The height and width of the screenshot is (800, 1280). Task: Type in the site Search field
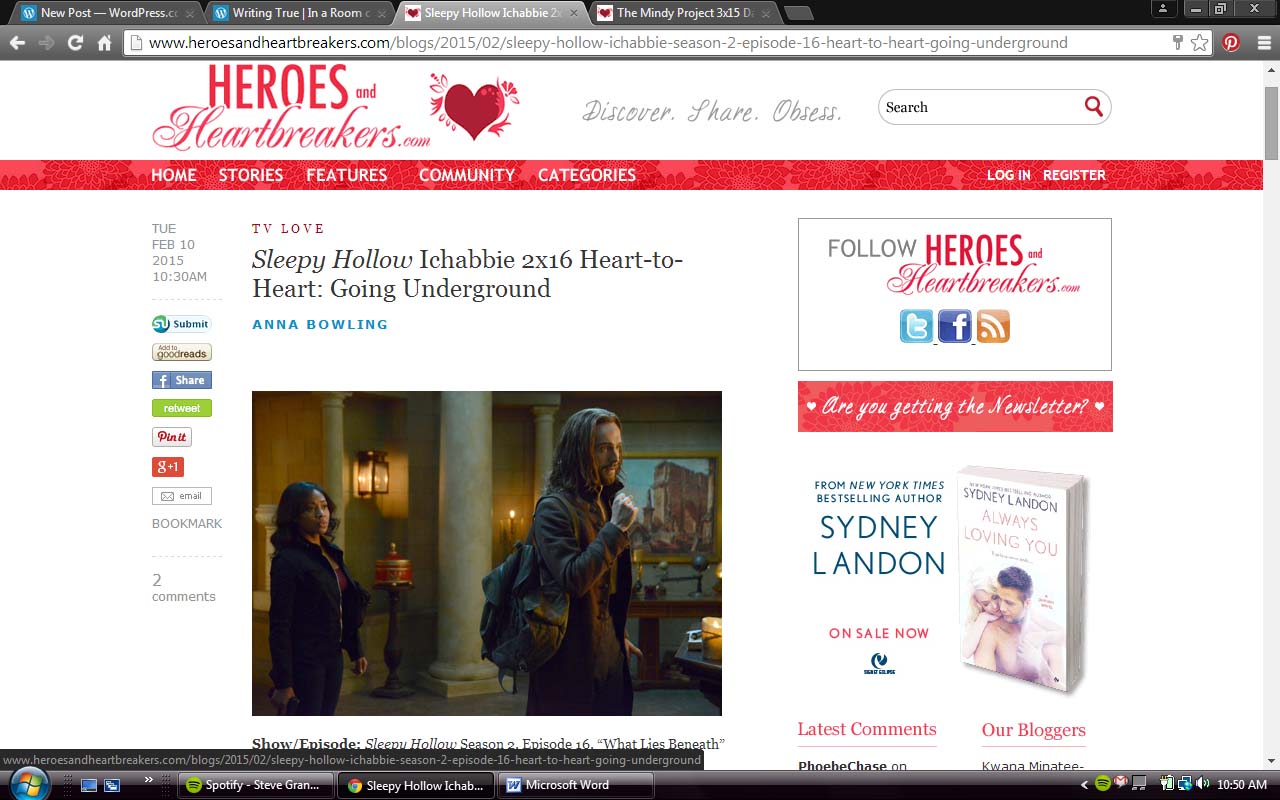980,107
